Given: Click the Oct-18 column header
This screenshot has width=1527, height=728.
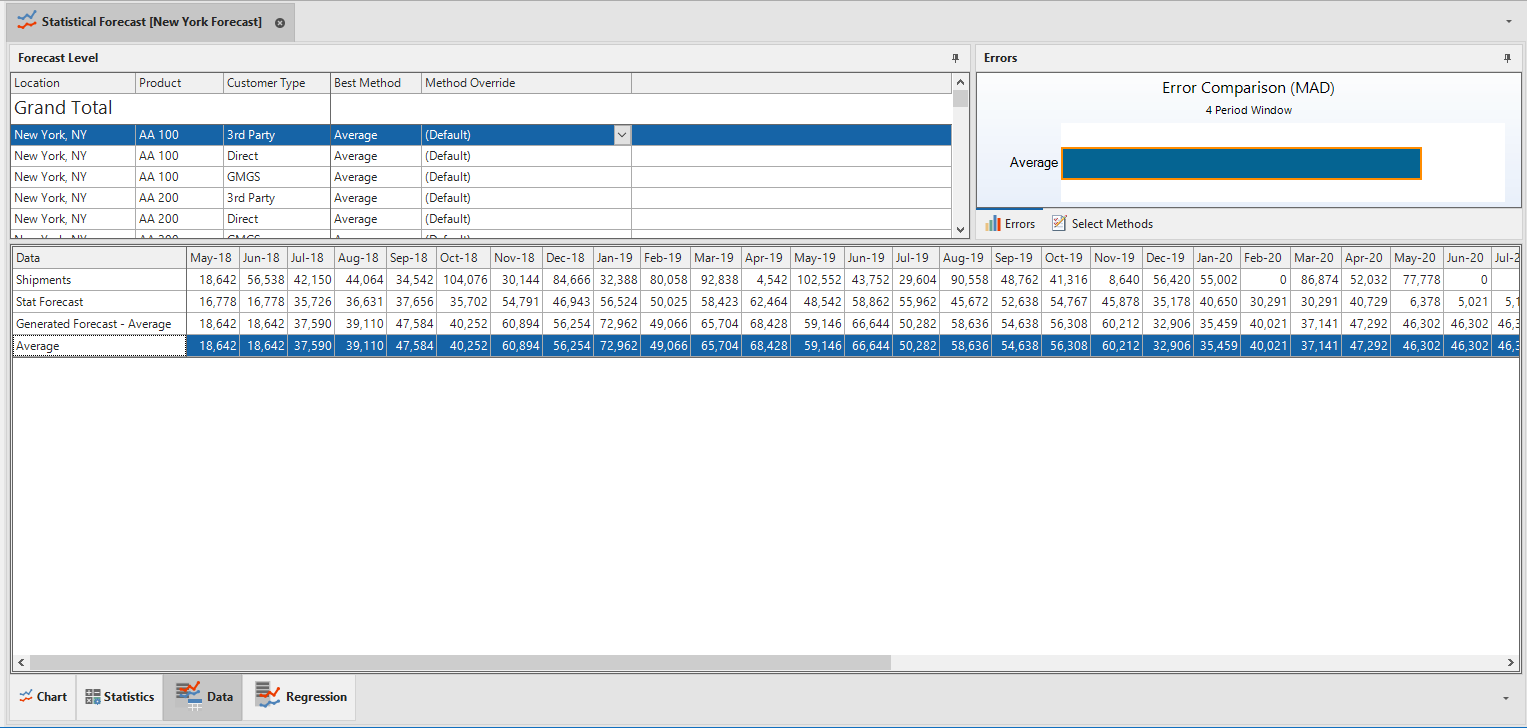Looking at the screenshot, I should (x=463, y=258).
